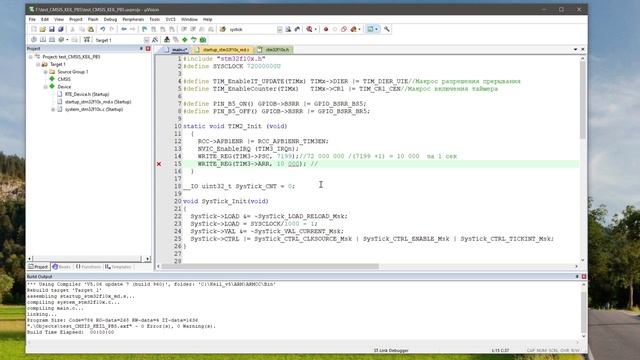Open Manage Project Items icon
The width and height of the screenshot is (640, 360).
point(167,40)
